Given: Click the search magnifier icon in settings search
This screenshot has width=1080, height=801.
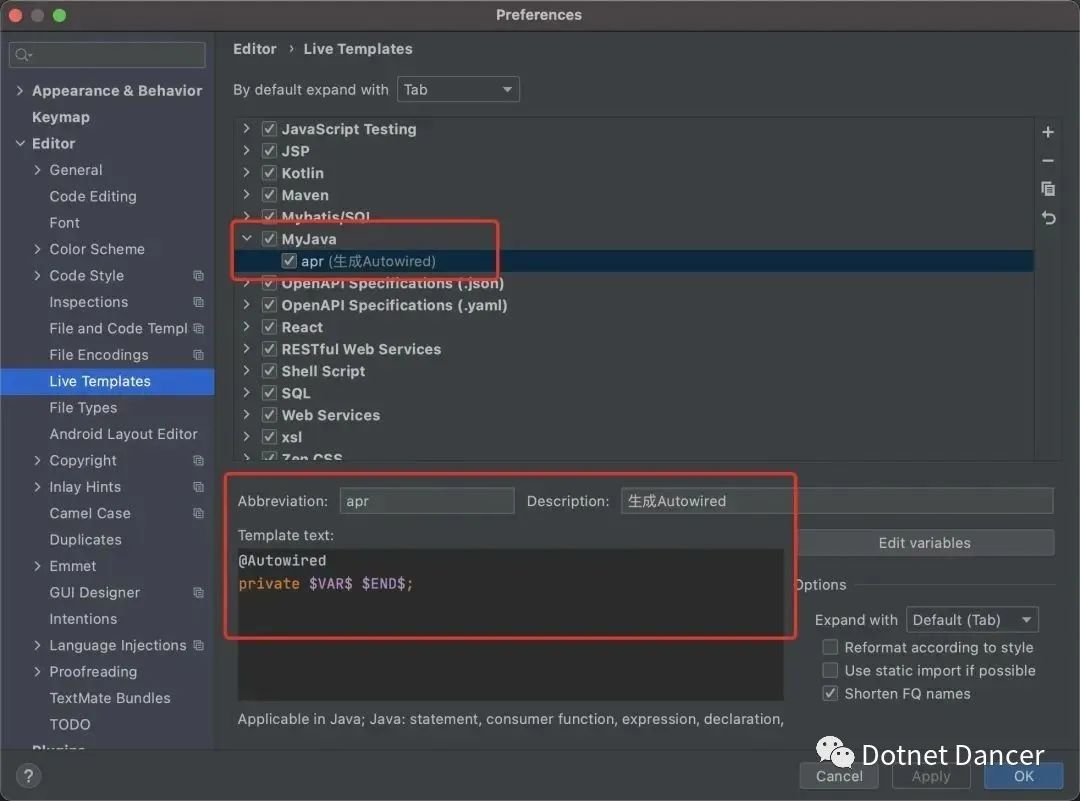Looking at the screenshot, I should click(x=23, y=54).
